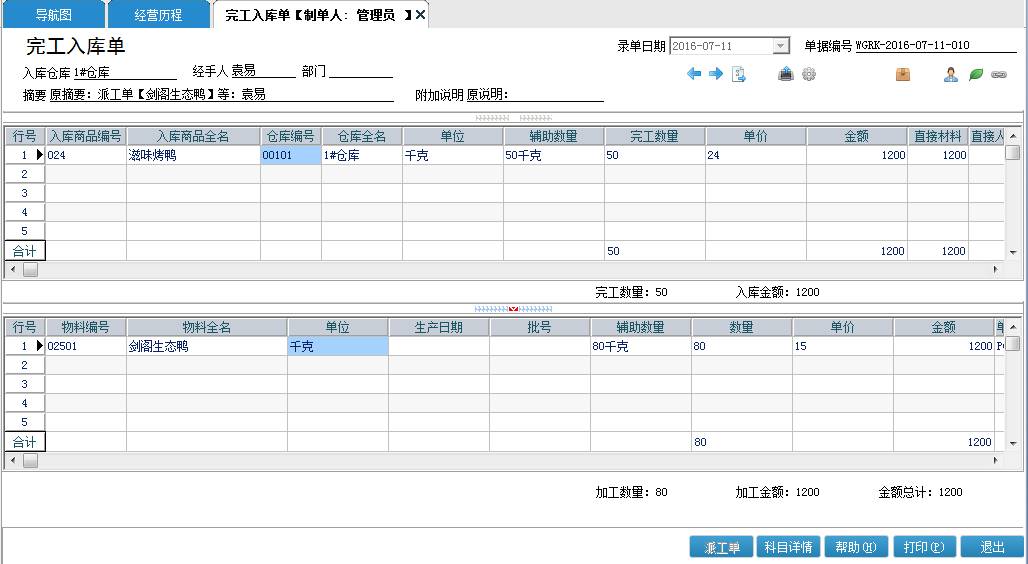The height and width of the screenshot is (564, 1028).
Task: Select the highlighted 00101 cell
Action: tap(290, 155)
